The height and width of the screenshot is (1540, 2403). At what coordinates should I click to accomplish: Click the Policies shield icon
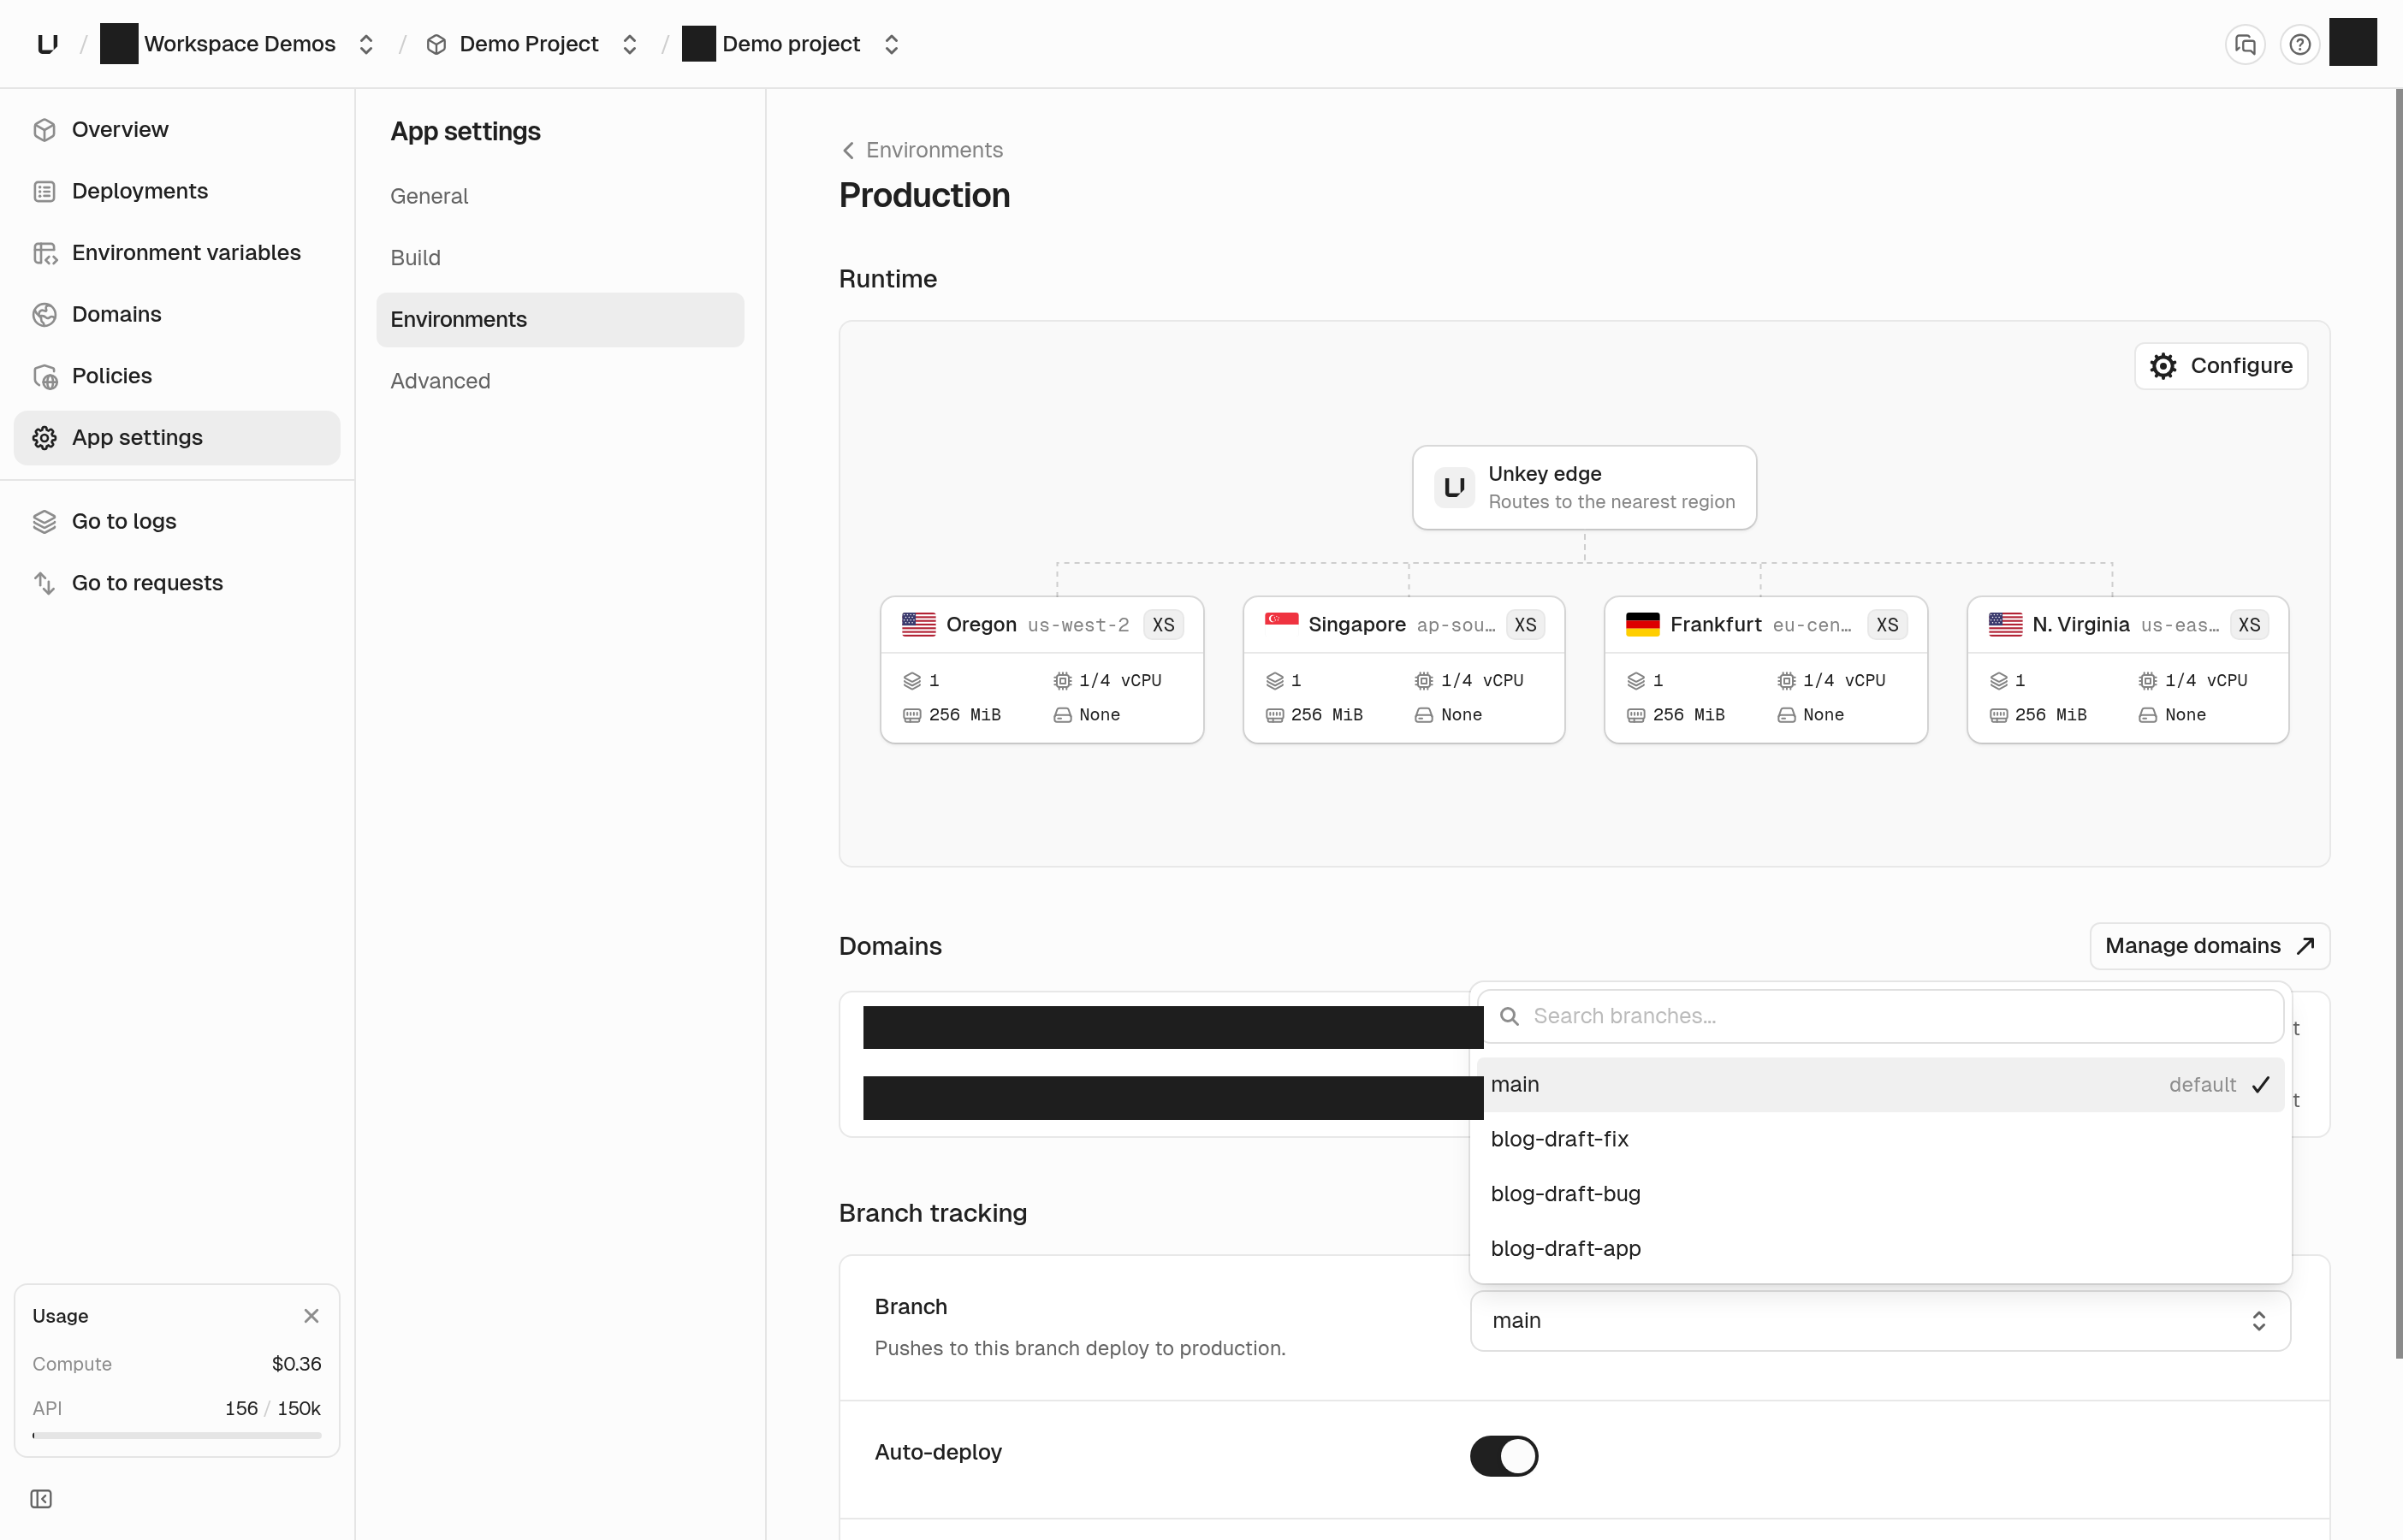[44, 376]
